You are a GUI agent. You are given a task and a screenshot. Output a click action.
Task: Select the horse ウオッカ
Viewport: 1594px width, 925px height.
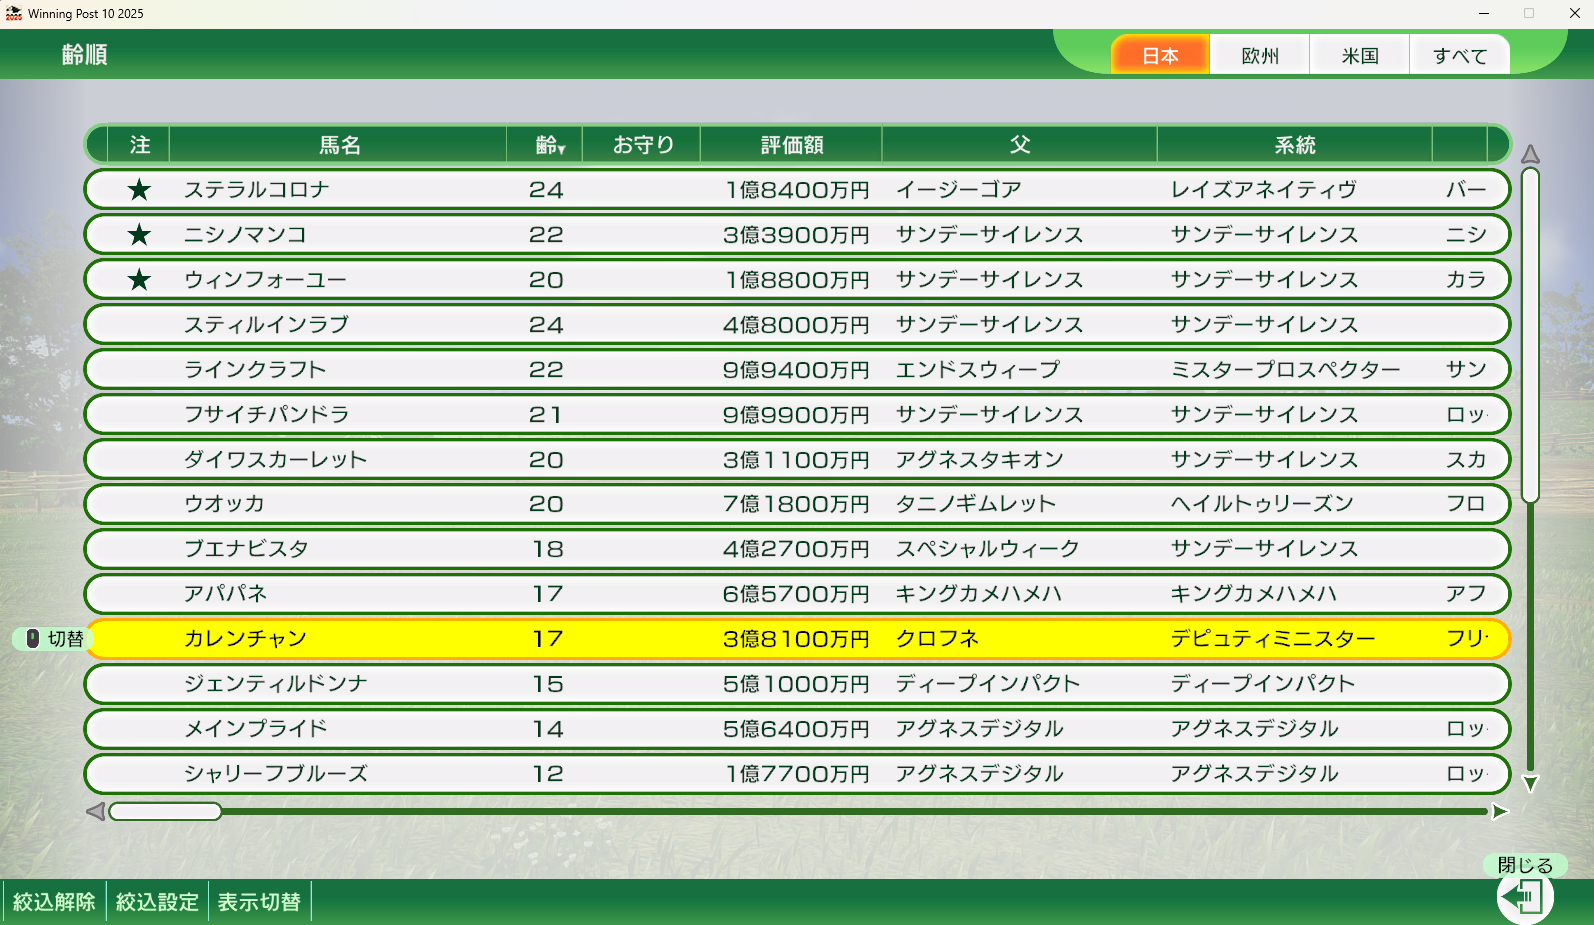click(x=797, y=504)
